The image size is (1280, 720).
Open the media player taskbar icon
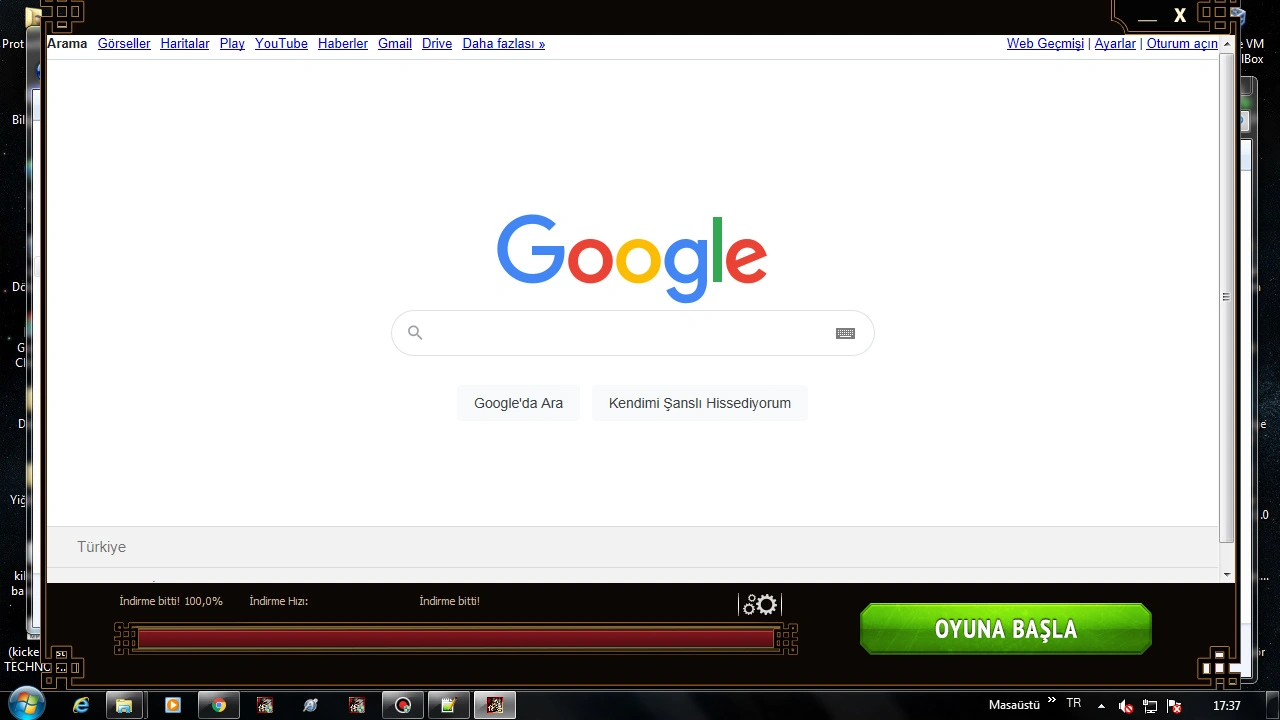point(172,705)
